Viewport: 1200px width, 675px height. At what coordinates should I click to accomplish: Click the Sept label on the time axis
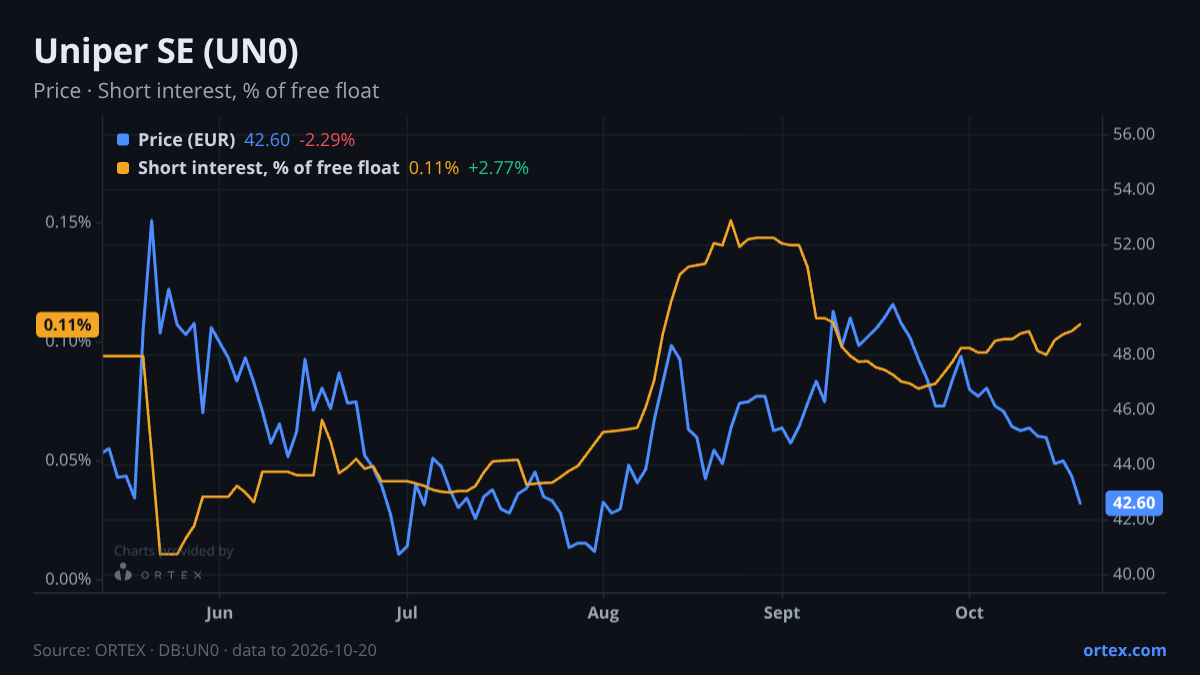782,613
